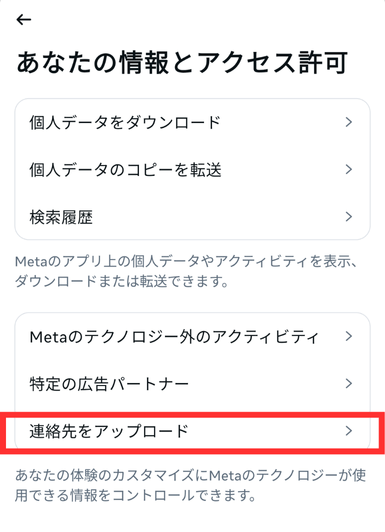Tap the chevron beside 検索履歴
Screen dimensions: 385x532
348,216
